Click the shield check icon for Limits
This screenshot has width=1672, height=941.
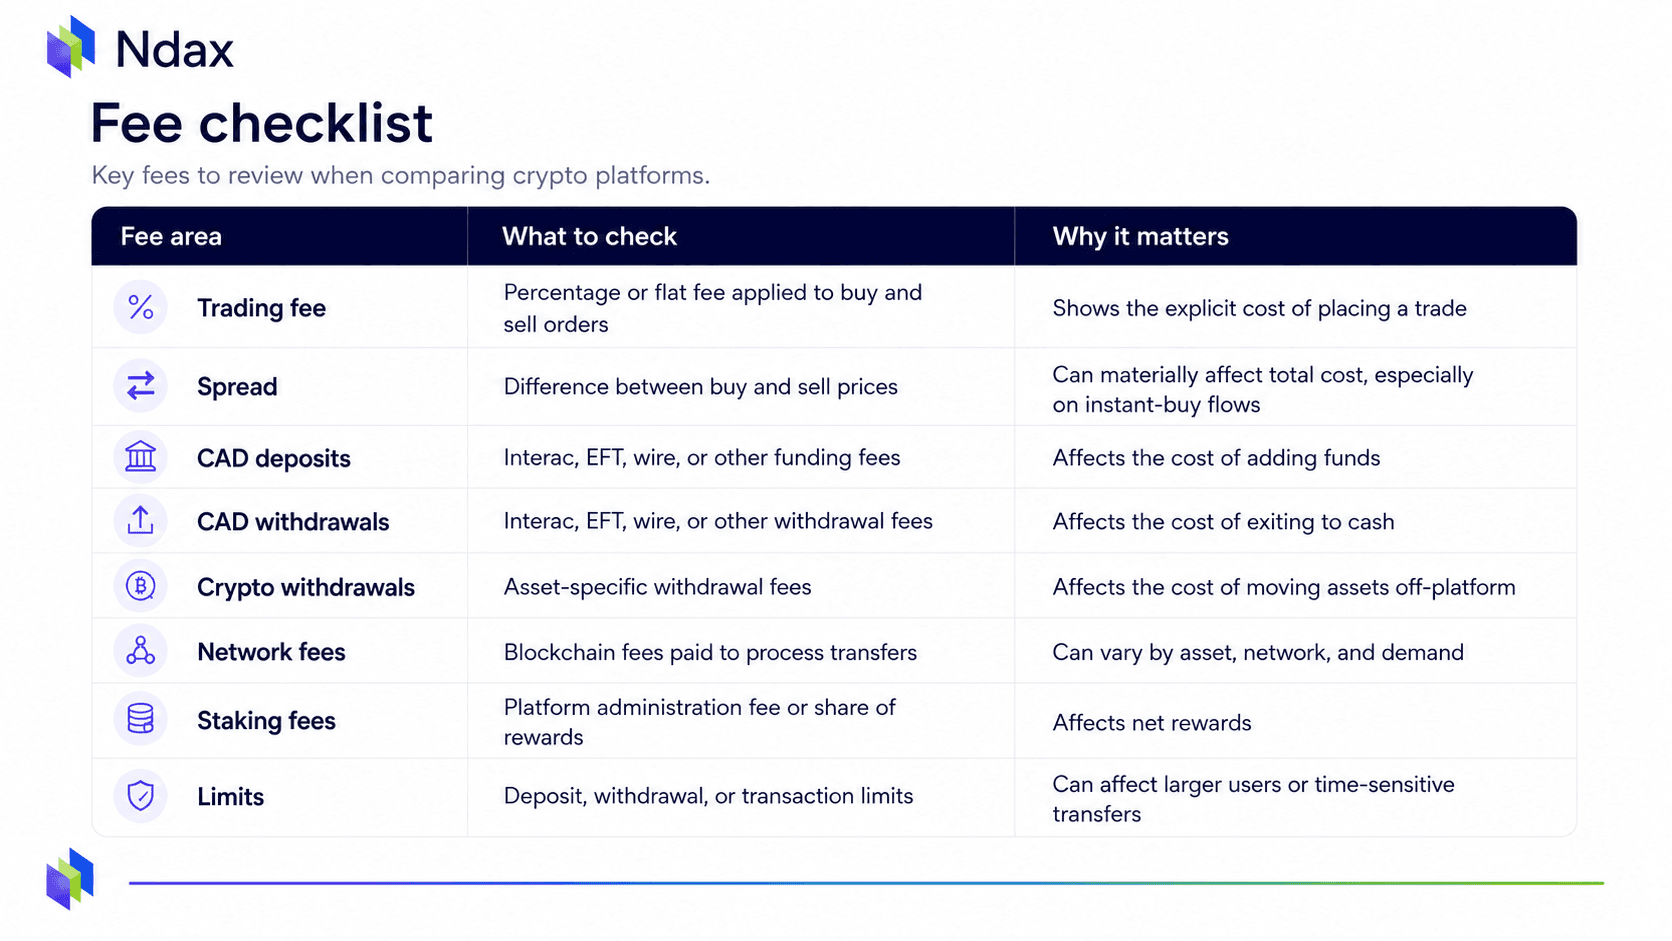[141, 796]
